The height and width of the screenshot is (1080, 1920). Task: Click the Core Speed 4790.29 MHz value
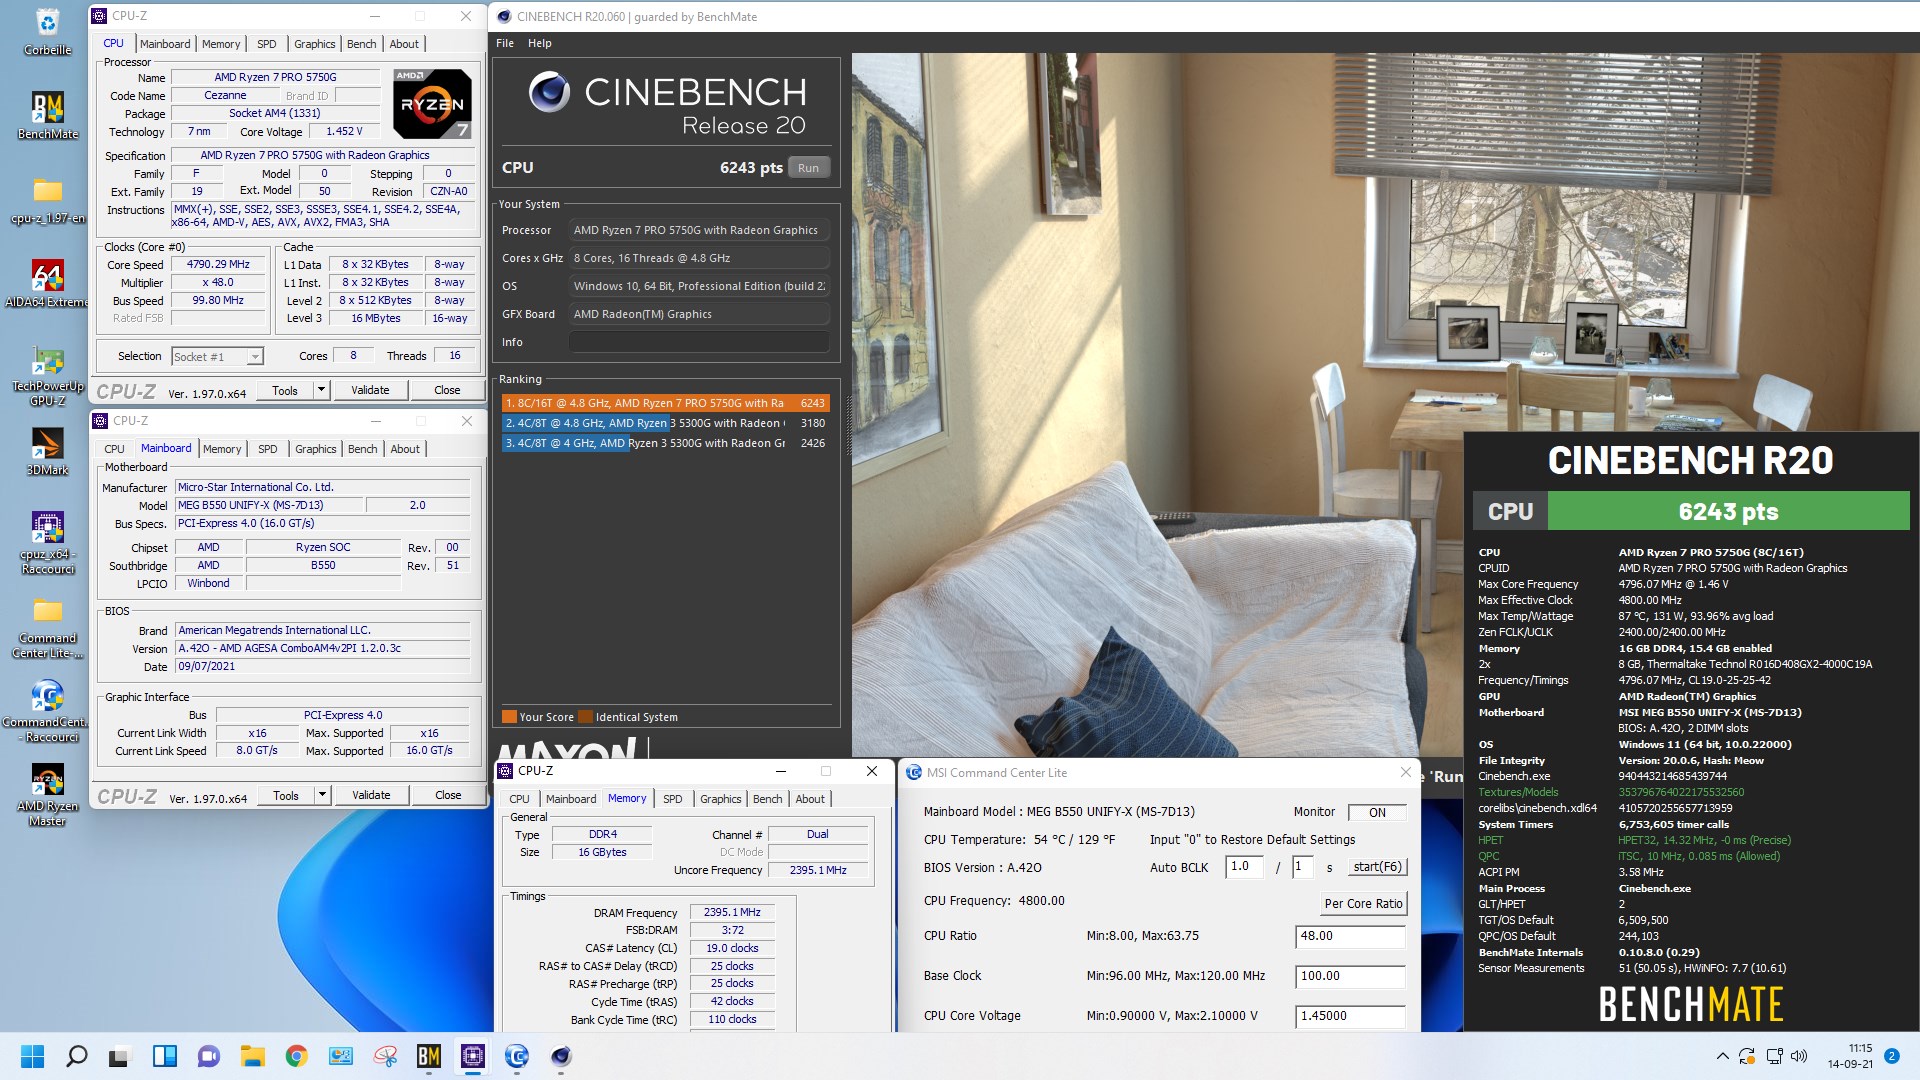click(218, 265)
